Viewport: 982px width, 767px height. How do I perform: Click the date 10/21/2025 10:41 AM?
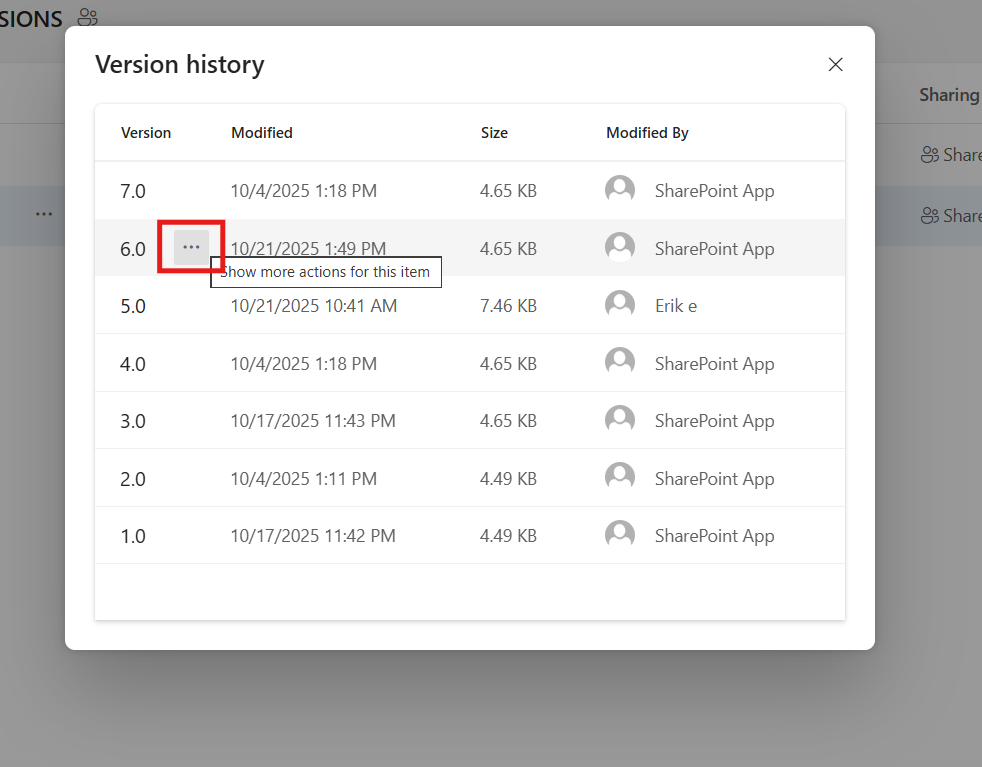coord(314,306)
